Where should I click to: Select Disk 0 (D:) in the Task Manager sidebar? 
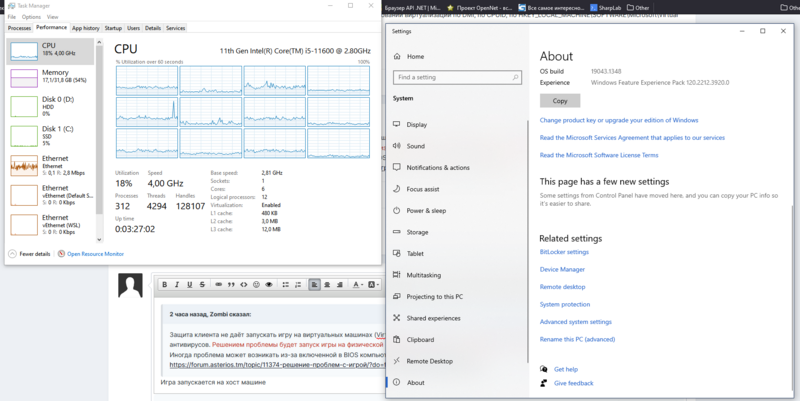50,107
